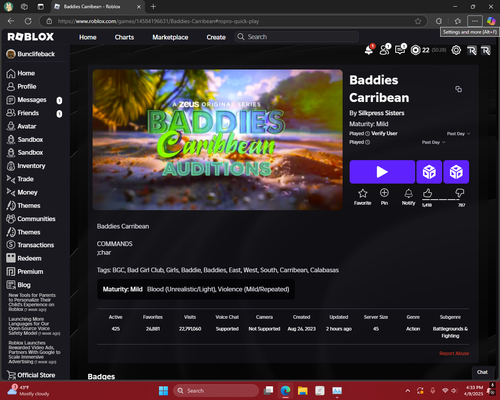Open the notifications bell in Roblox header

pyautogui.click(x=369, y=50)
